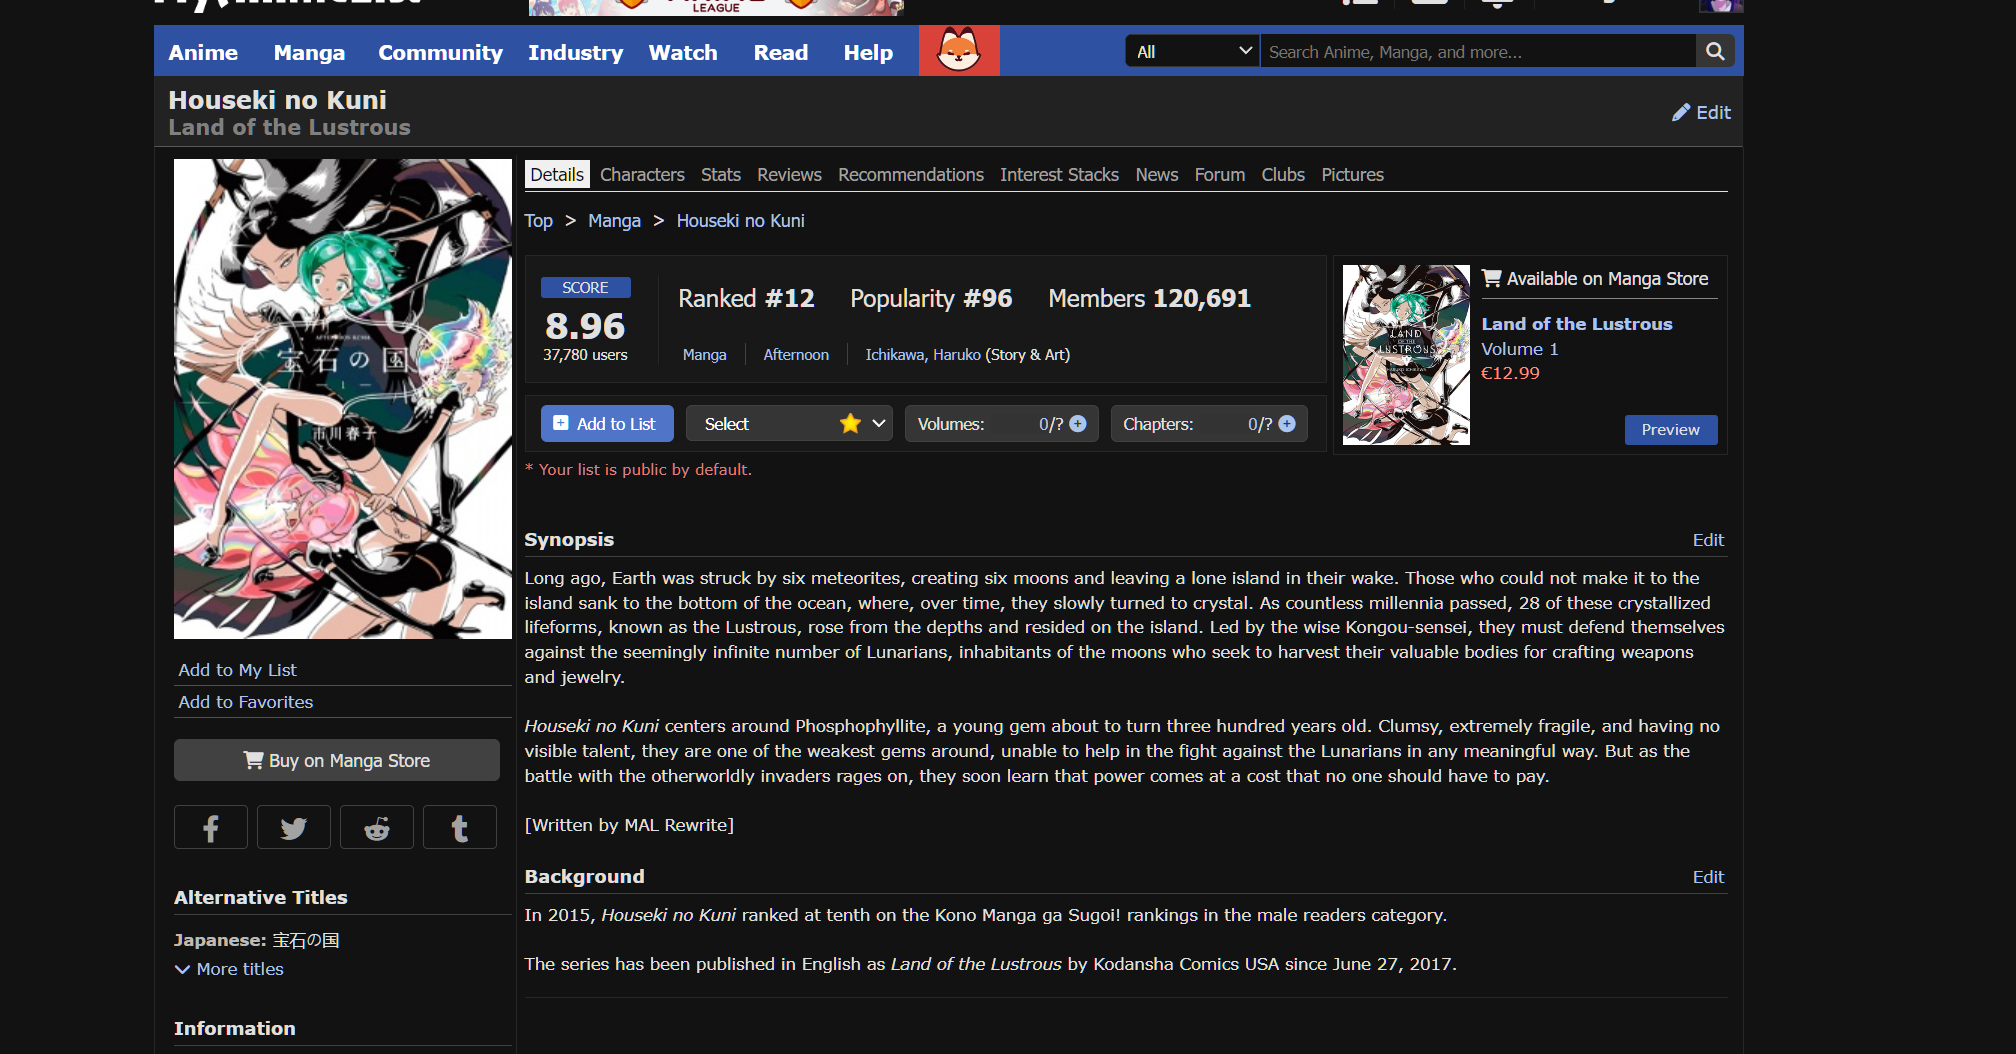
Task: Click the Members 120,691 text
Action: [x=1149, y=299]
